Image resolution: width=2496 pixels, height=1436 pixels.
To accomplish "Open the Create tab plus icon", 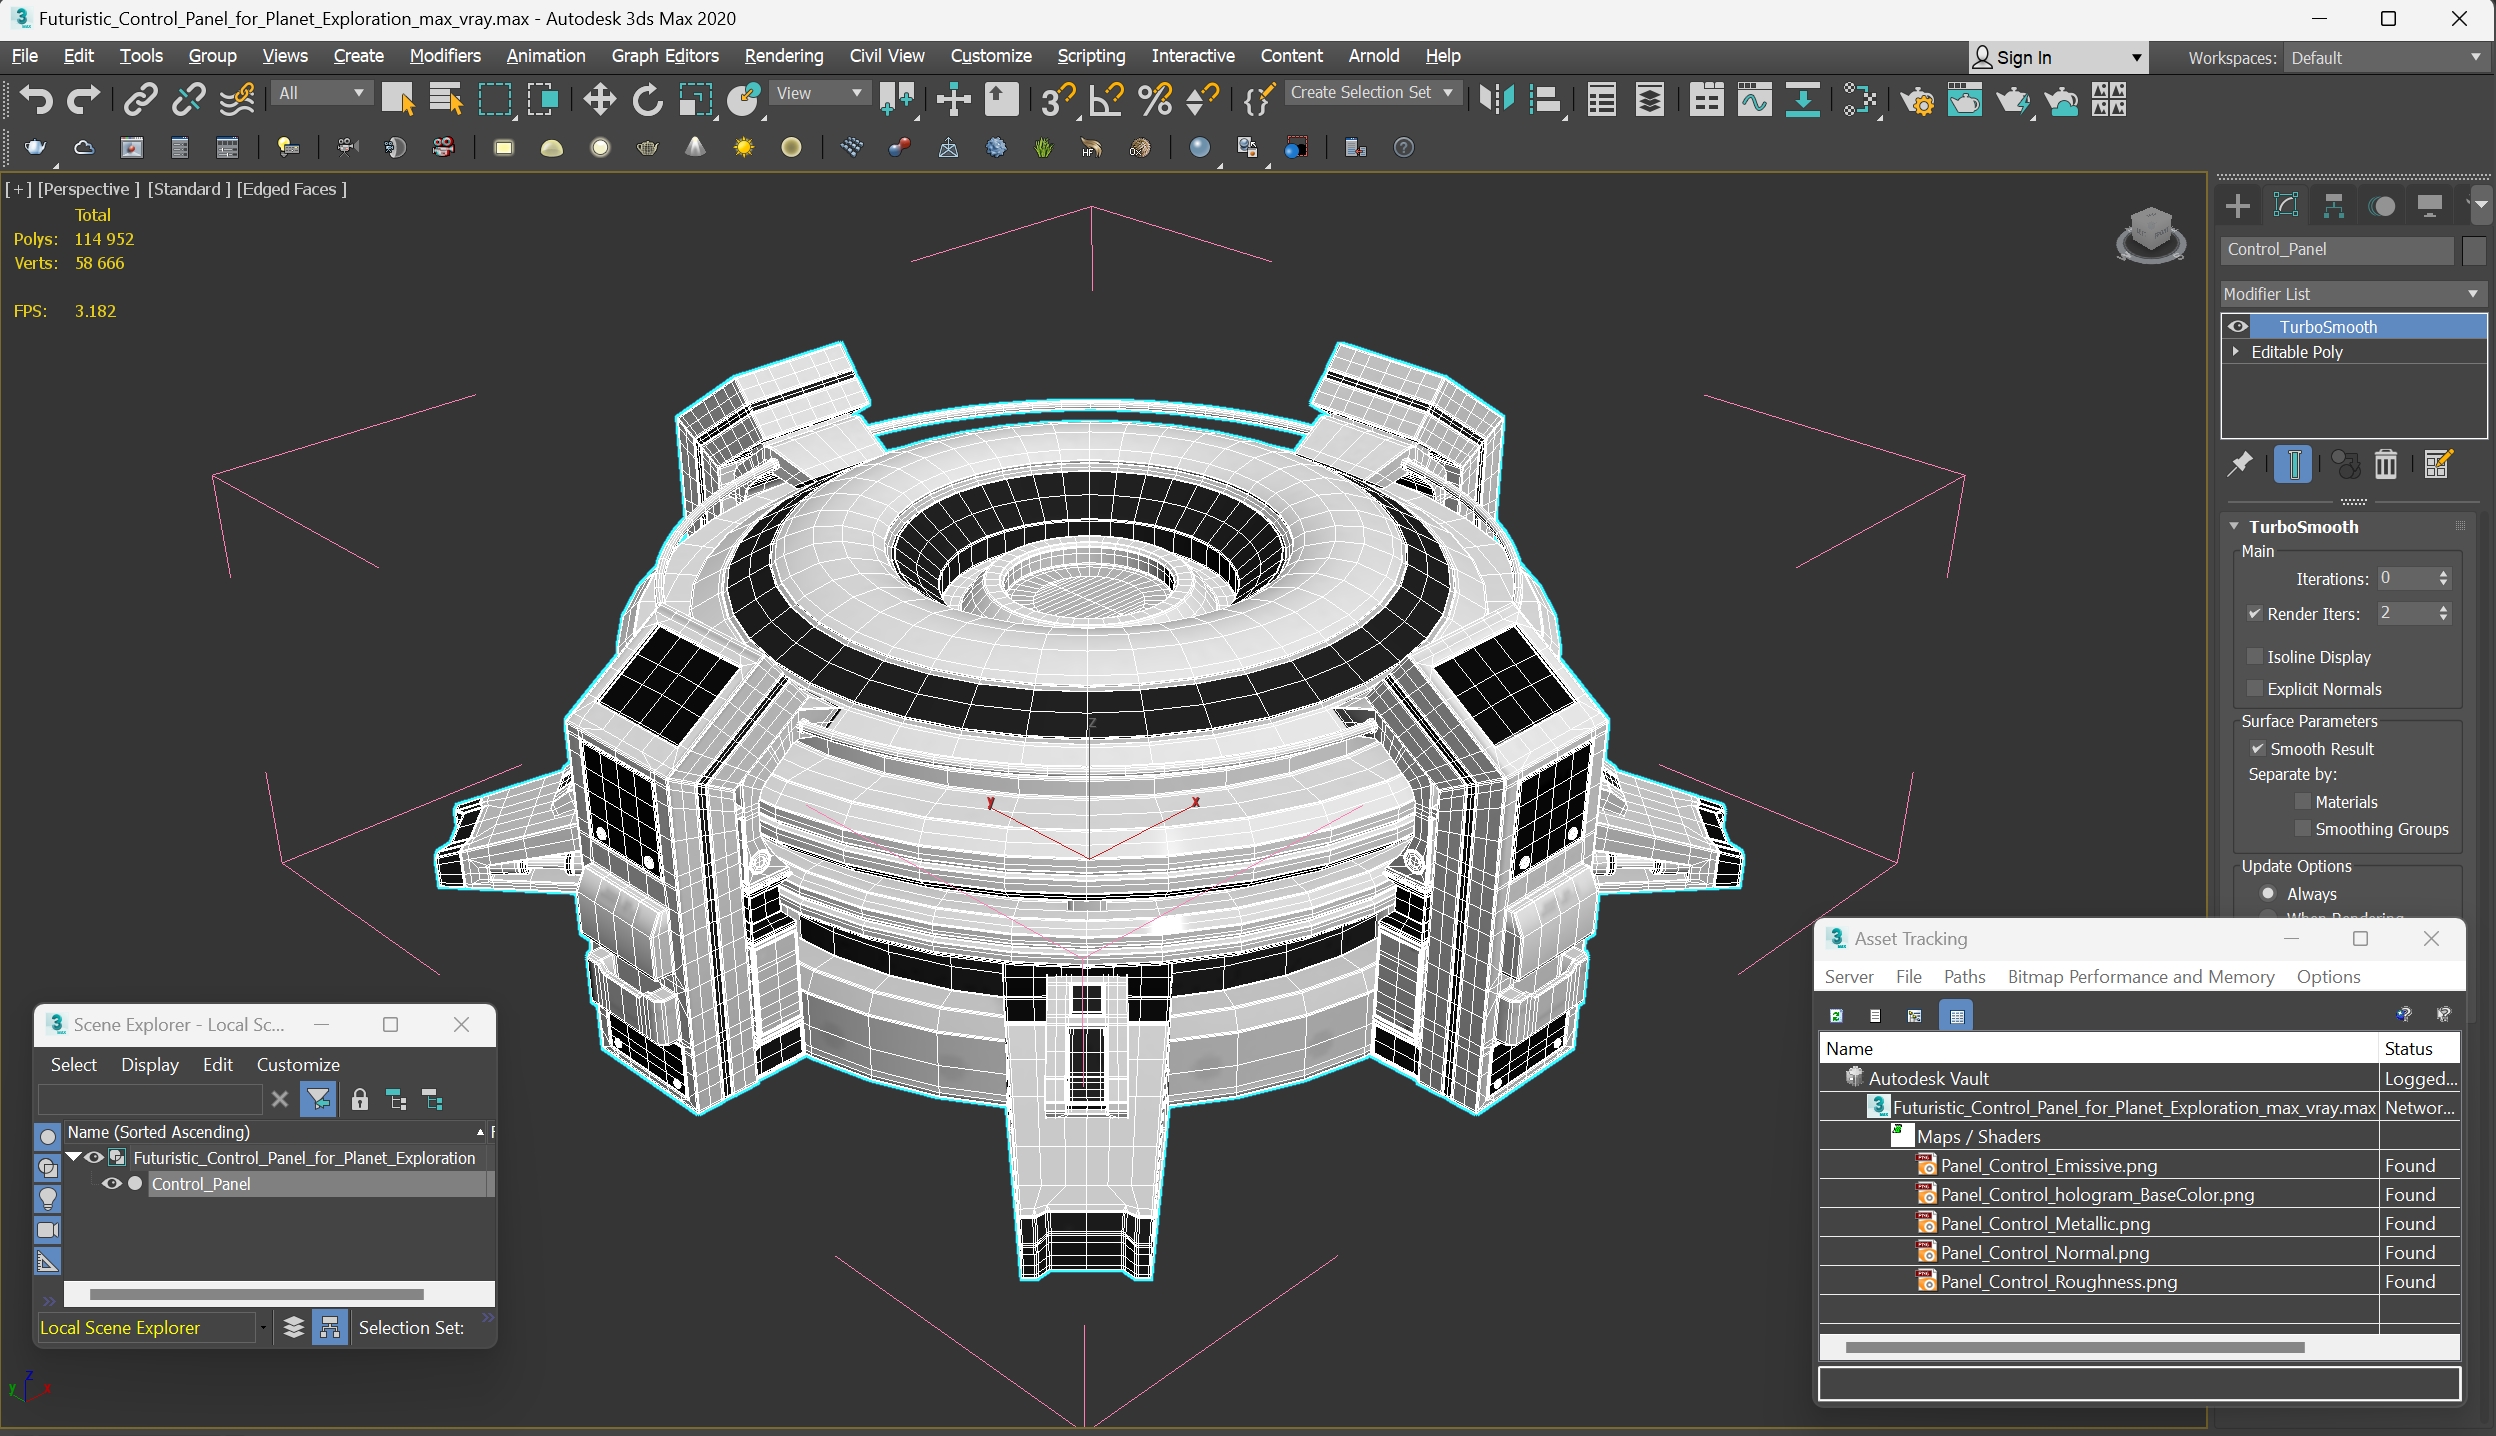I will [2238, 206].
